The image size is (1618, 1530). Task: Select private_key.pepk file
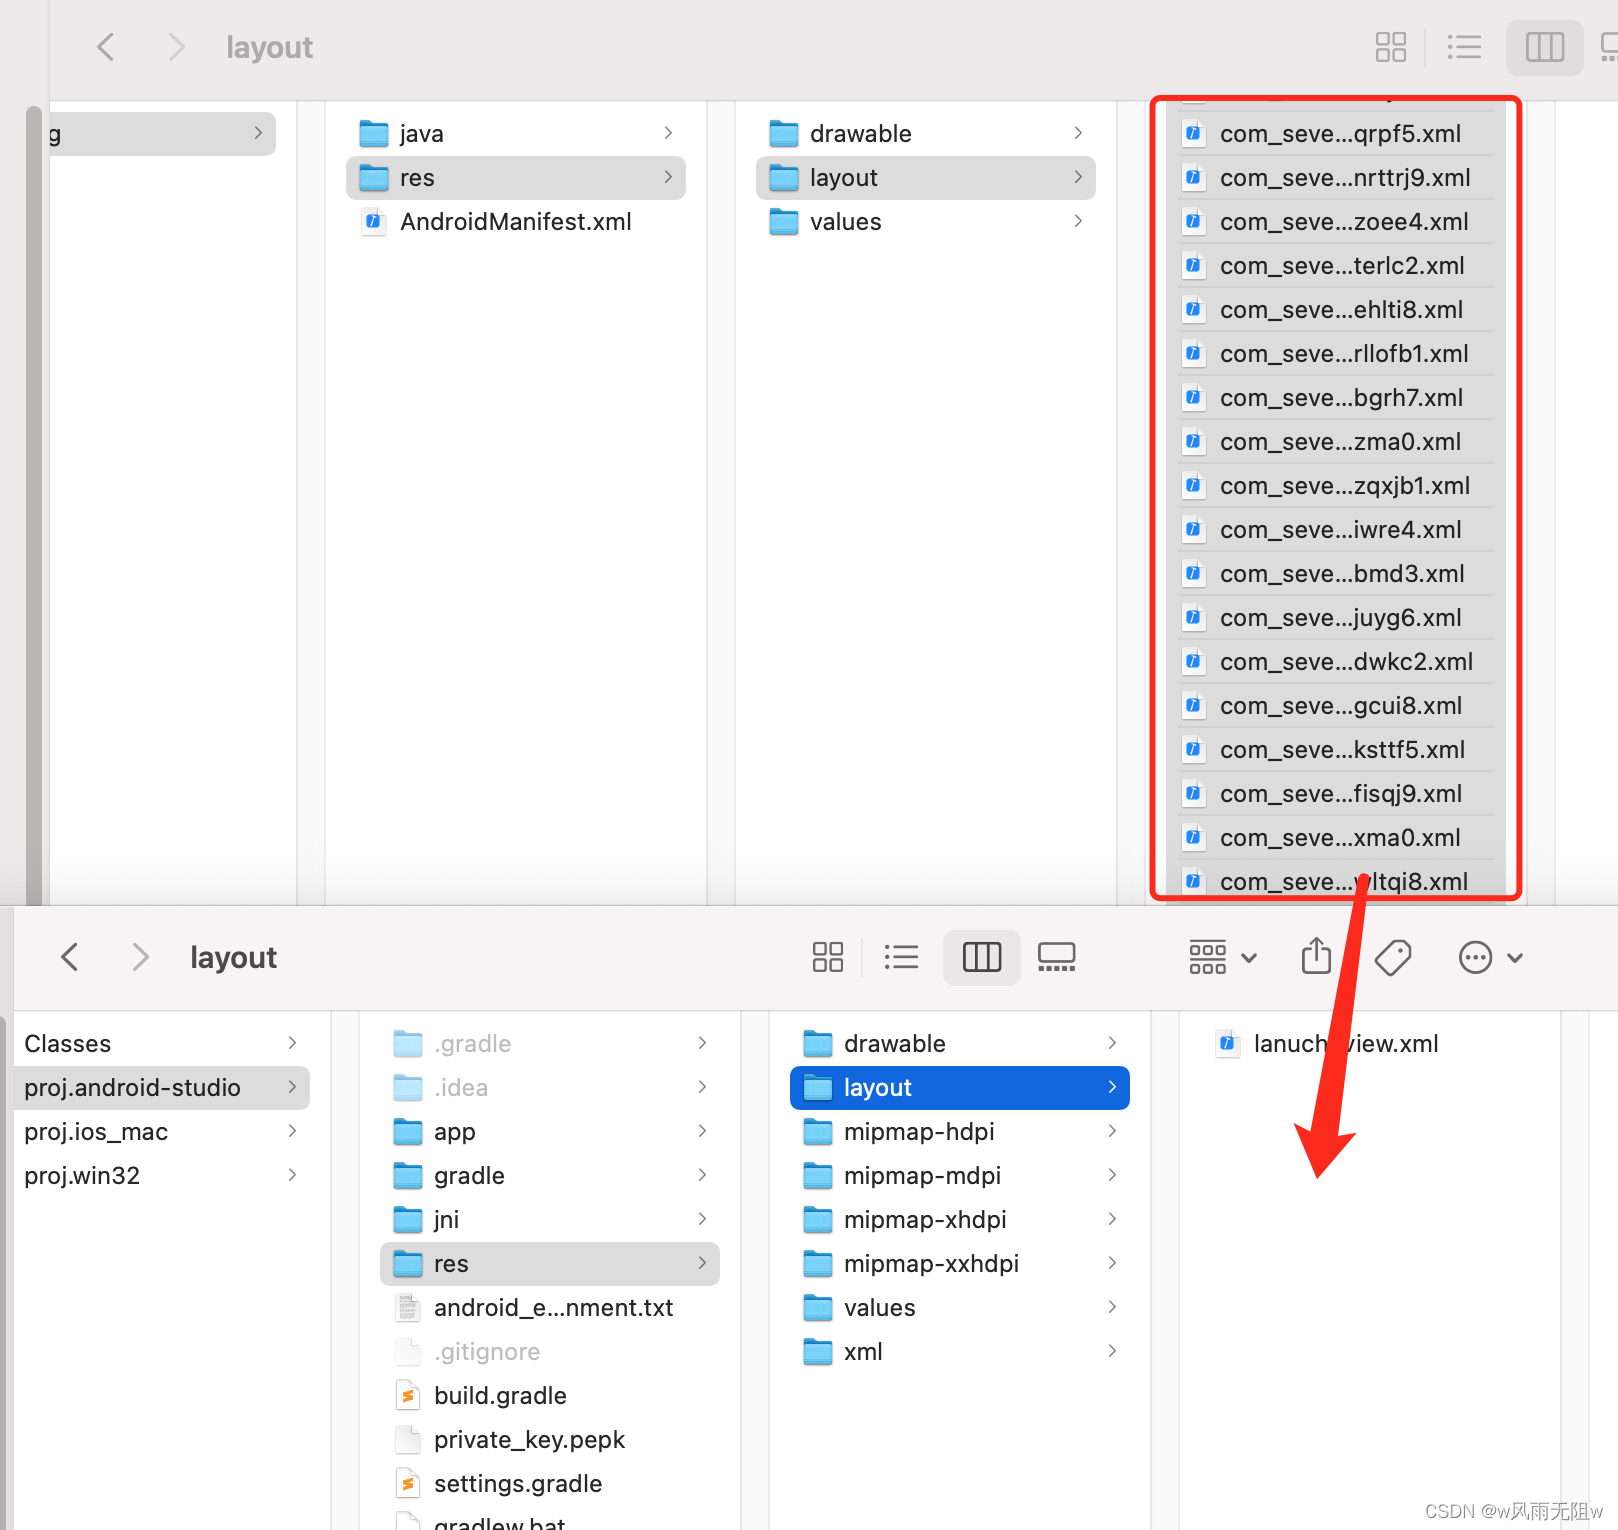point(550,1439)
